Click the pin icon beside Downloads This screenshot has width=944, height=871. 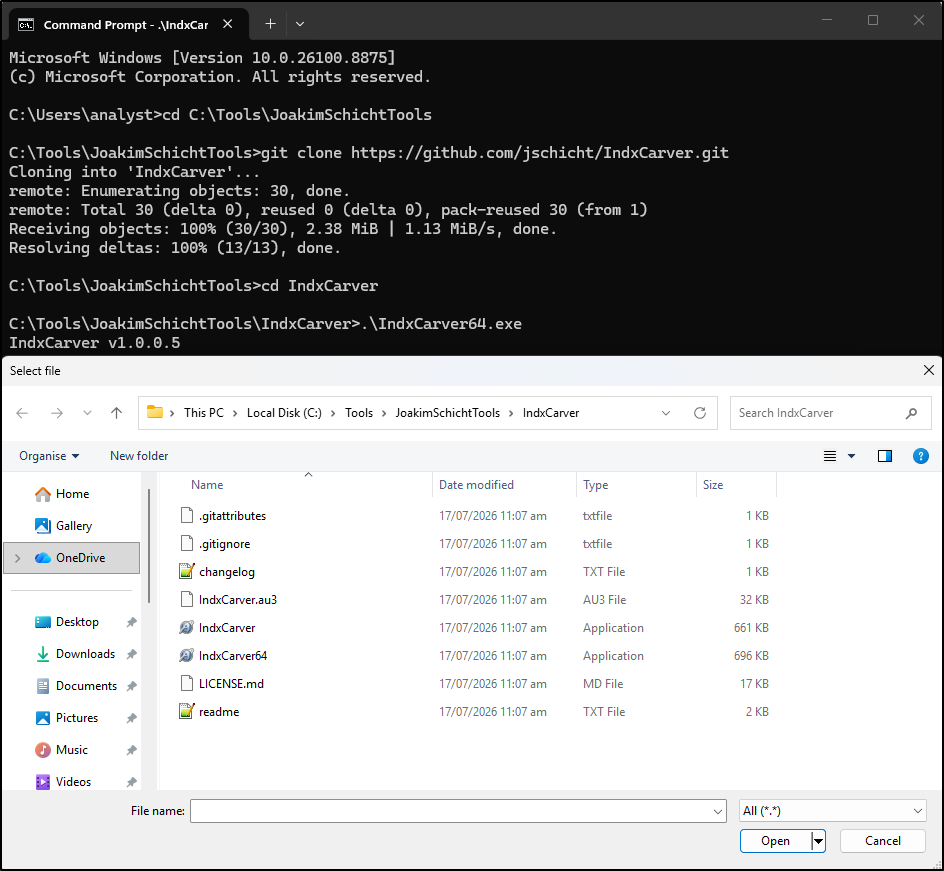pos(131,654)
